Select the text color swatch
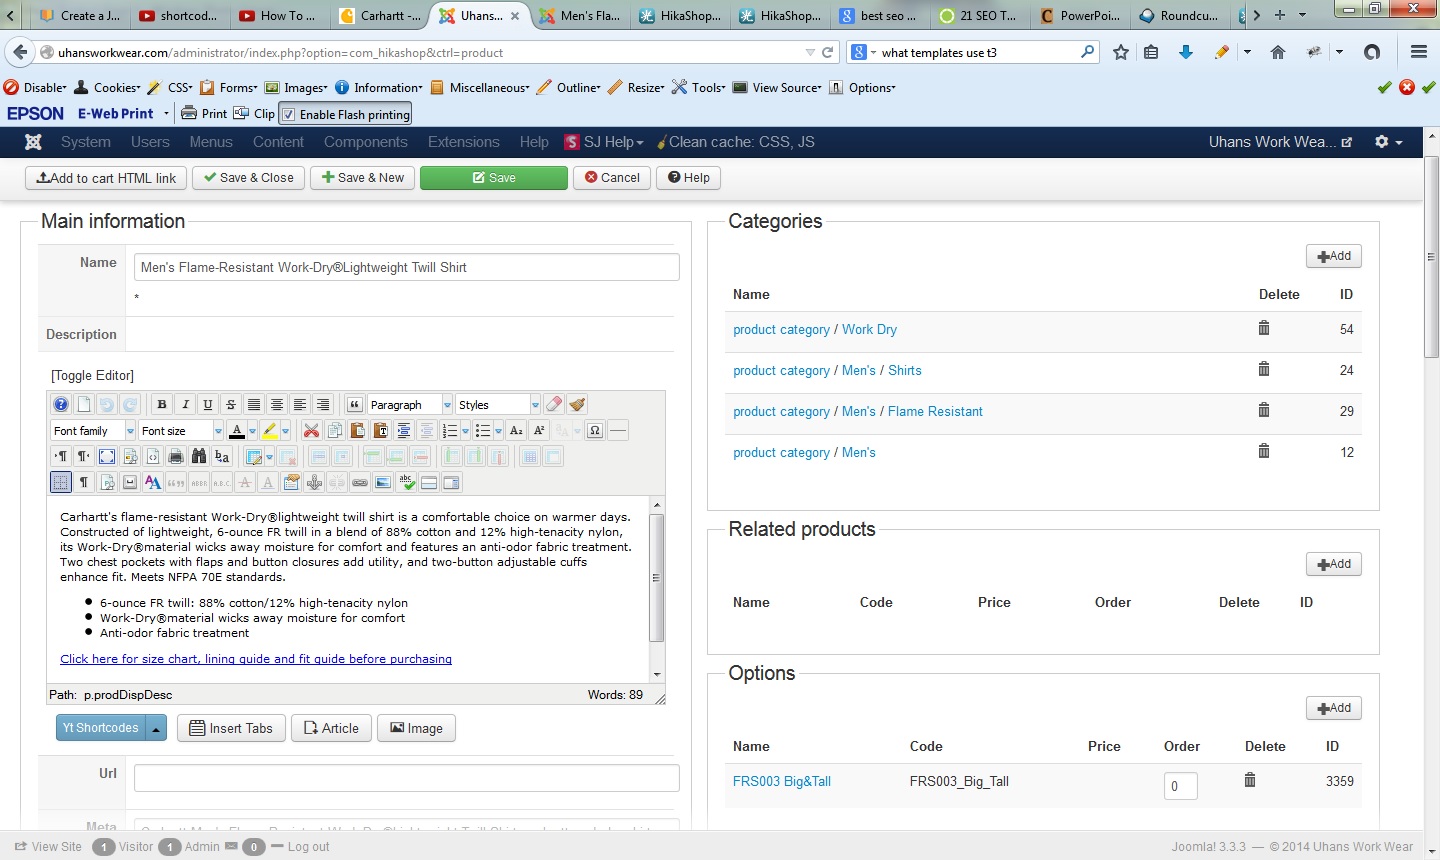This screenshot has height=860, width=1440. [236, 431]
